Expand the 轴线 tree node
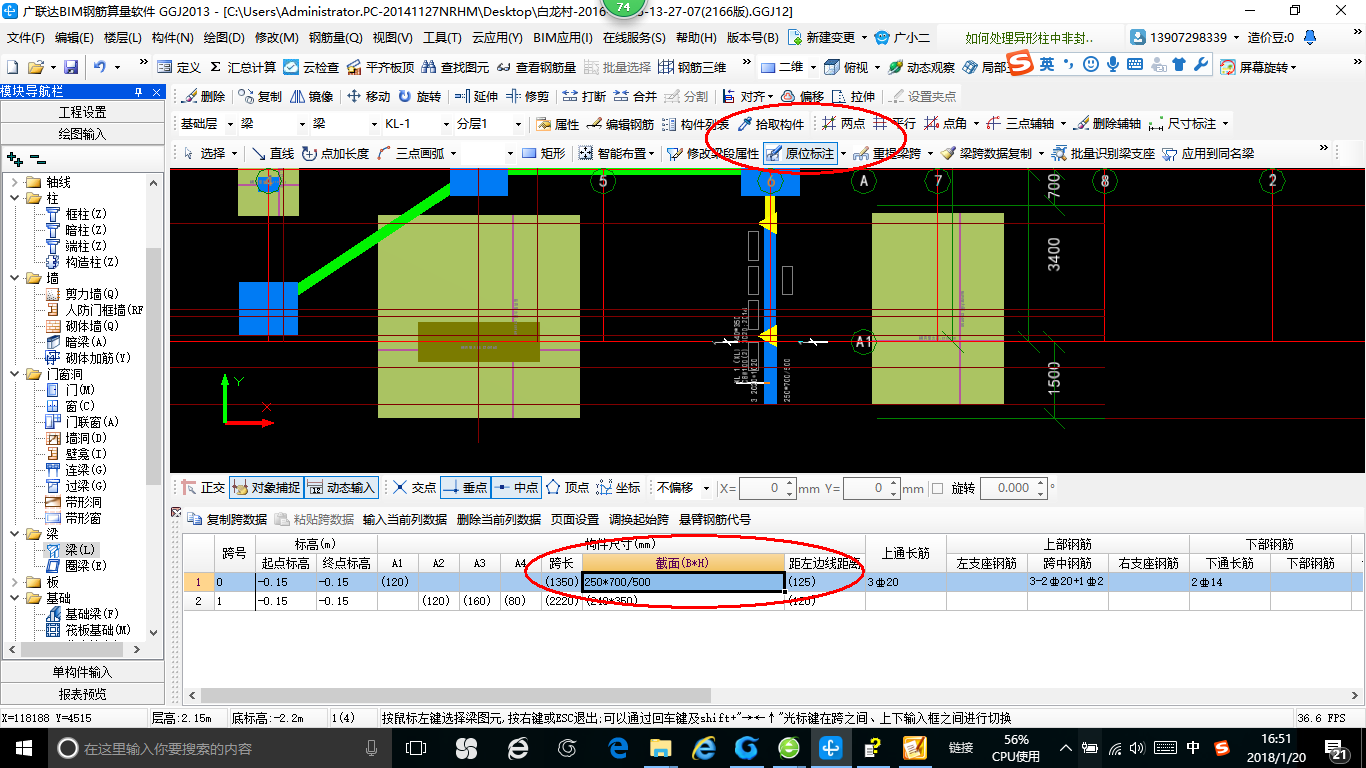This screenshot has width=1366, height=768. [15, 182]
